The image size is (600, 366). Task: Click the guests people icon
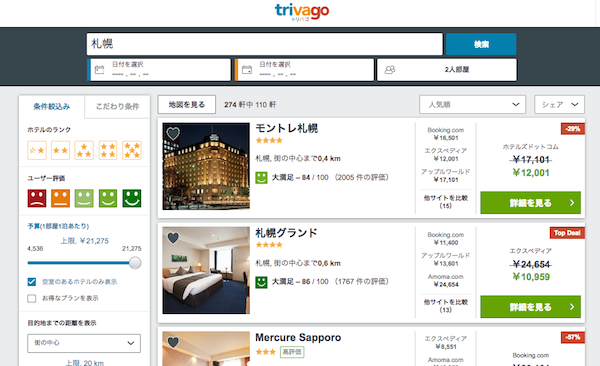pyautogui.click(x=390, y=70)
